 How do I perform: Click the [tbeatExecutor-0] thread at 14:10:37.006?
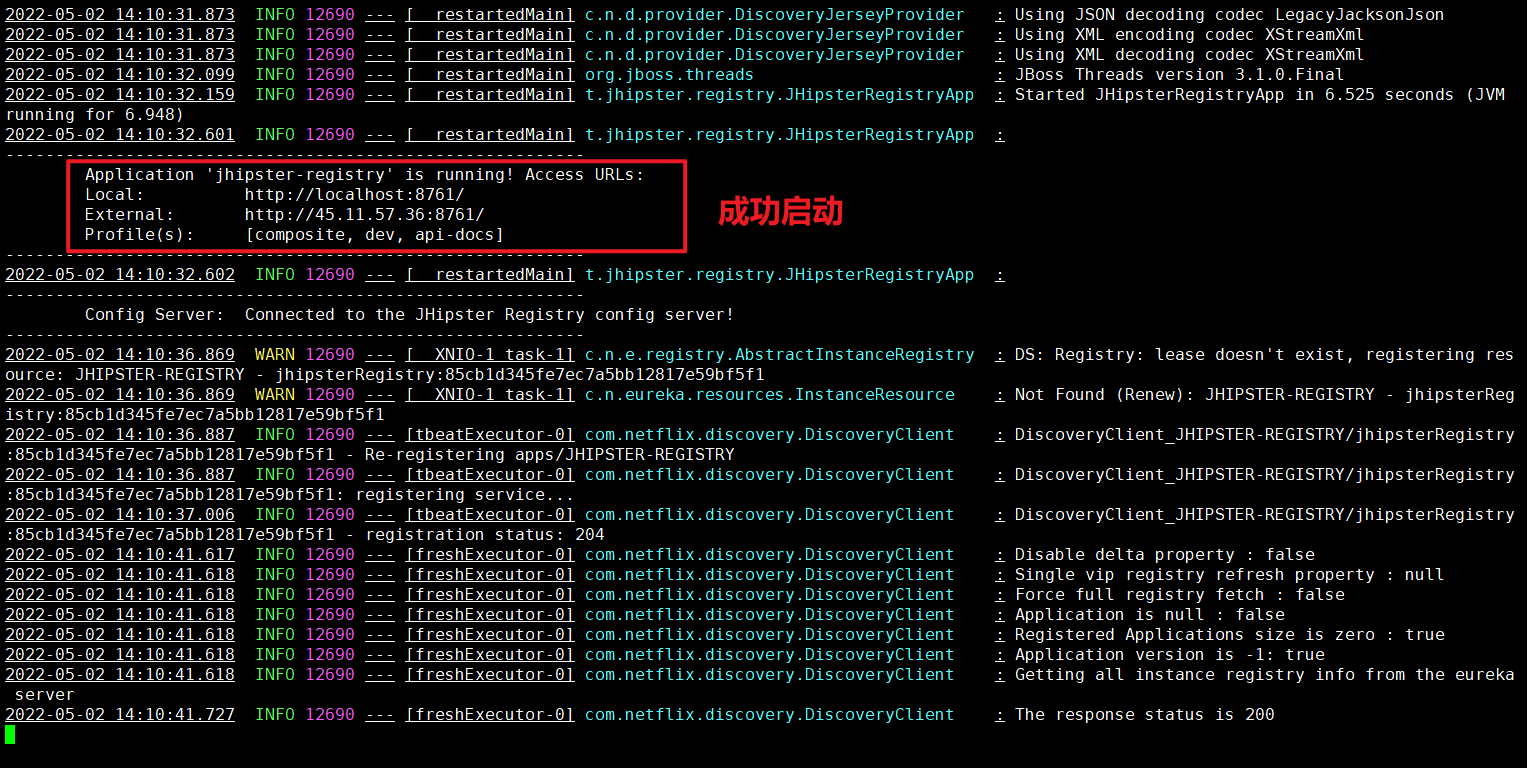490,514
